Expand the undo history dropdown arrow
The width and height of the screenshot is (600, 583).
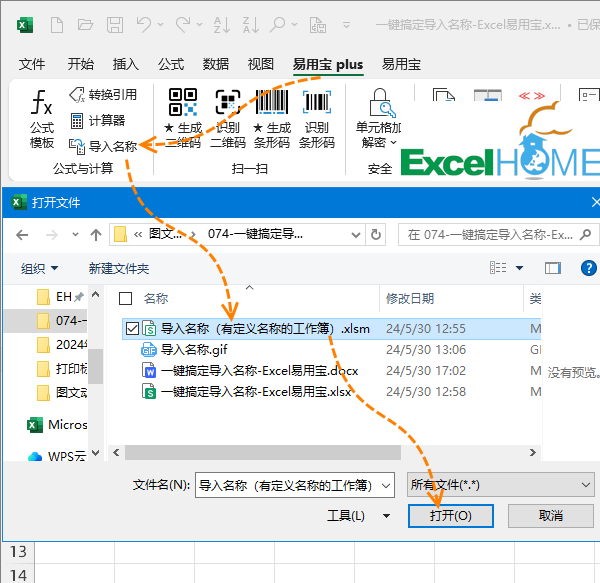point(161,25)
